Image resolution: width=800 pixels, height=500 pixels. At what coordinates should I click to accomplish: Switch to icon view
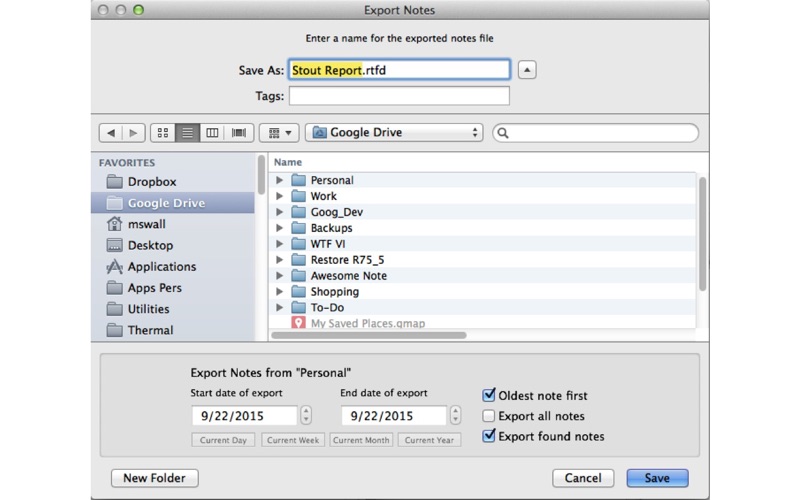coord(163,133)
